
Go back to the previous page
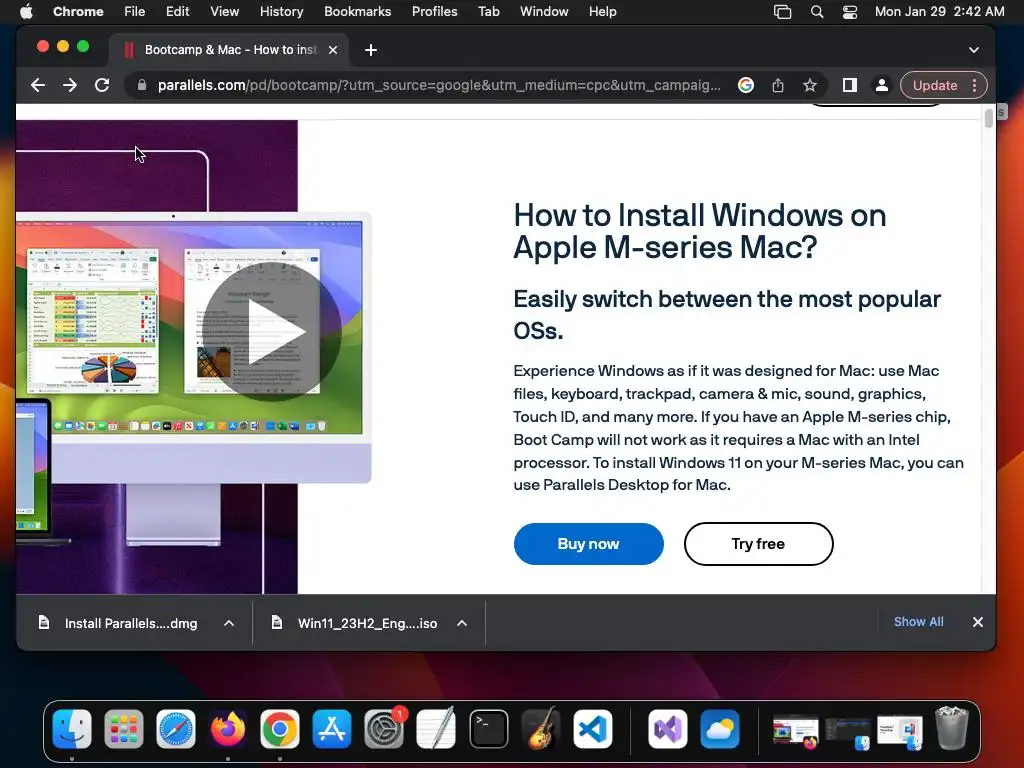pyautogui.click(x=38, y=86)
